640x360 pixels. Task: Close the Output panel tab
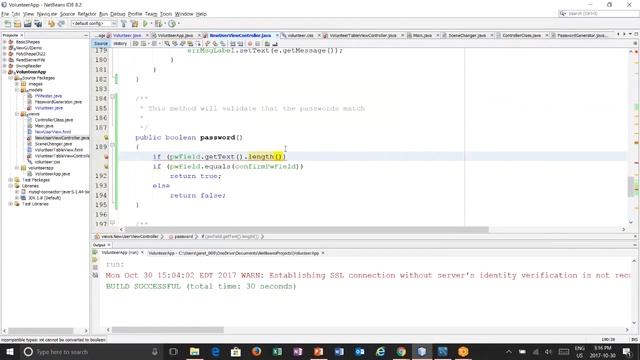point(109,245)
